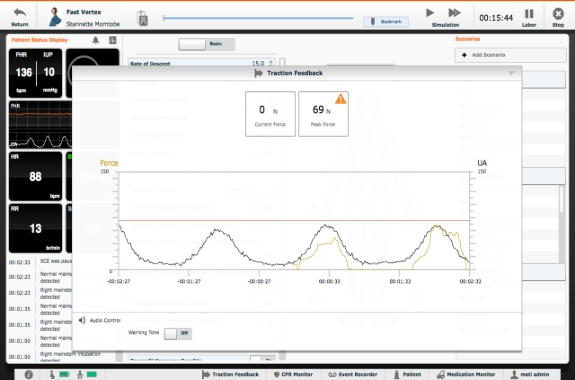This screenshot has height=380, width=575.
Task: Open the Medication Monitor tab
Action: pyautogui.click(x=466, y=374)
